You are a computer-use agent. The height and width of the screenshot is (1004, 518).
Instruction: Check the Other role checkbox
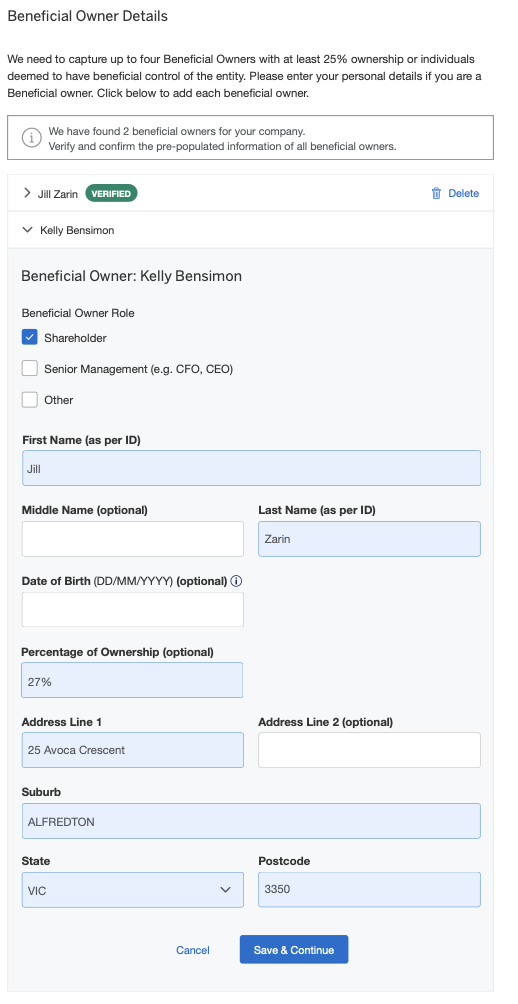29,400
